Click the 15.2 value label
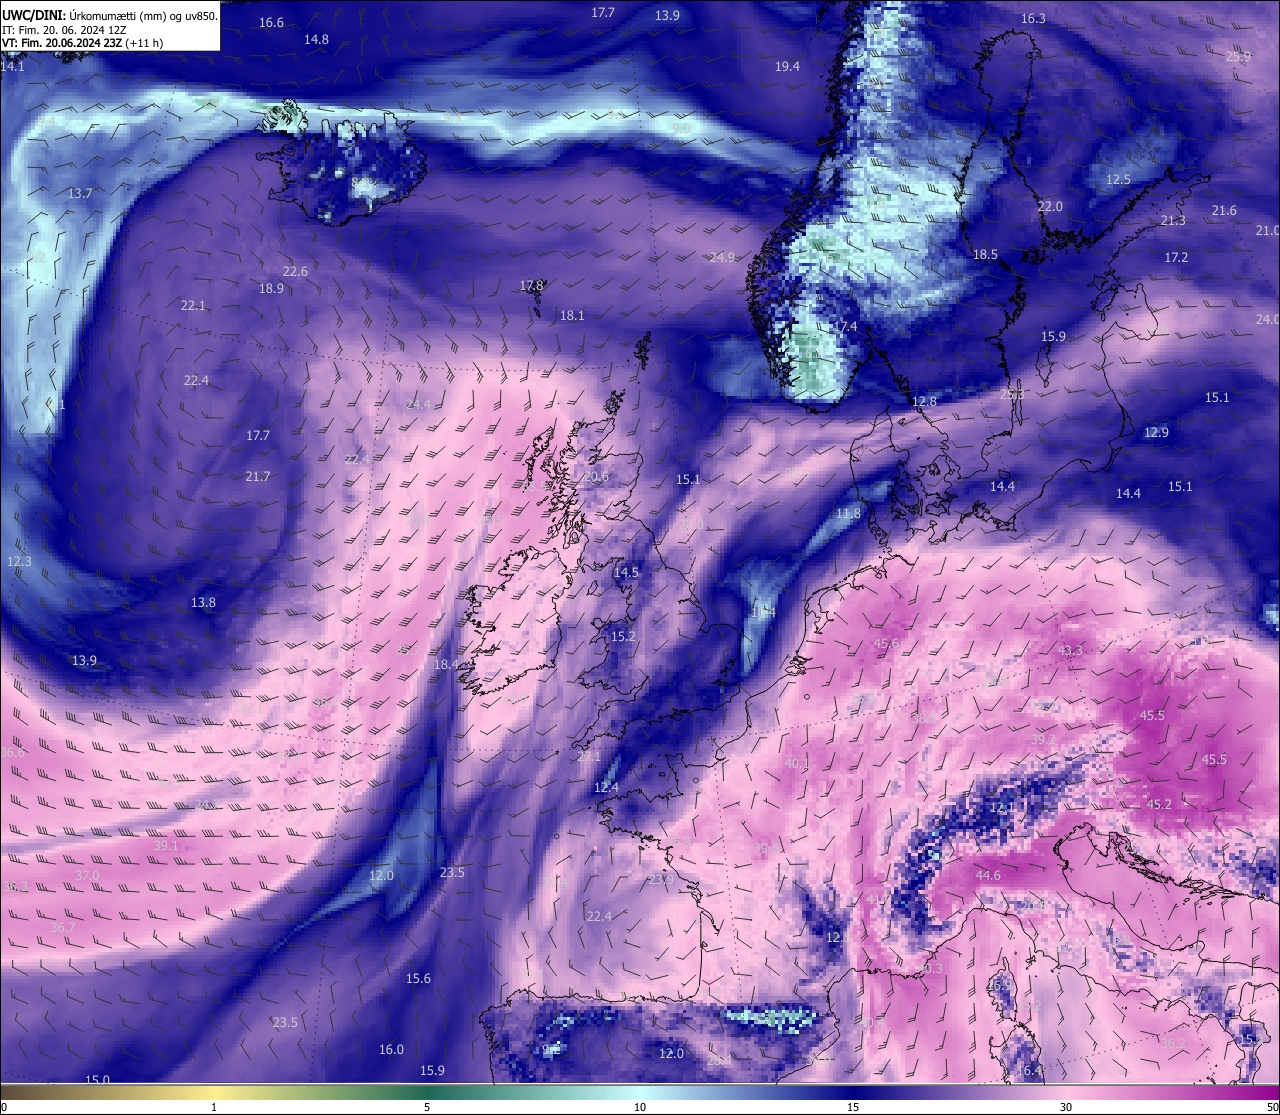The height and width of the screenshot is (1115, 1280). (x=623, y=636)
